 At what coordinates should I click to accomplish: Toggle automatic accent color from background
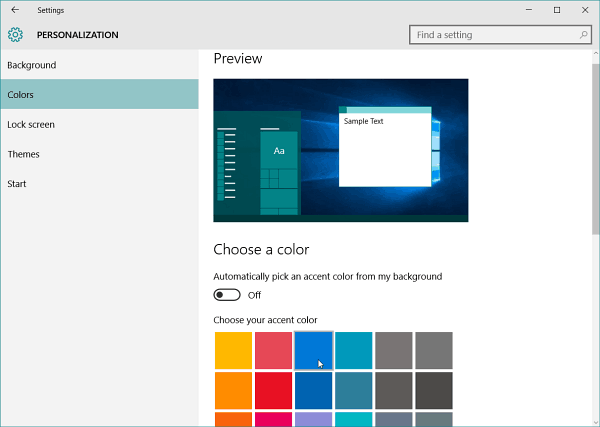coord(227,295)
